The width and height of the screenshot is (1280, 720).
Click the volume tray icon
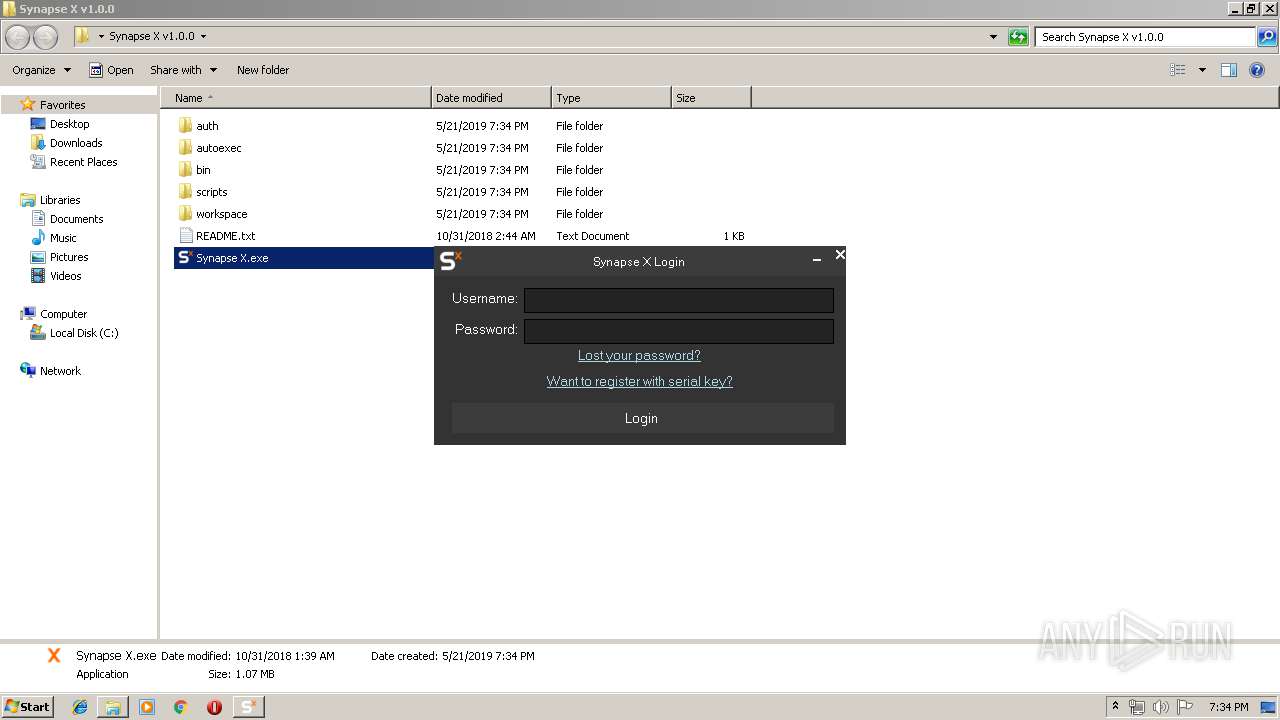pos(1161,707)
